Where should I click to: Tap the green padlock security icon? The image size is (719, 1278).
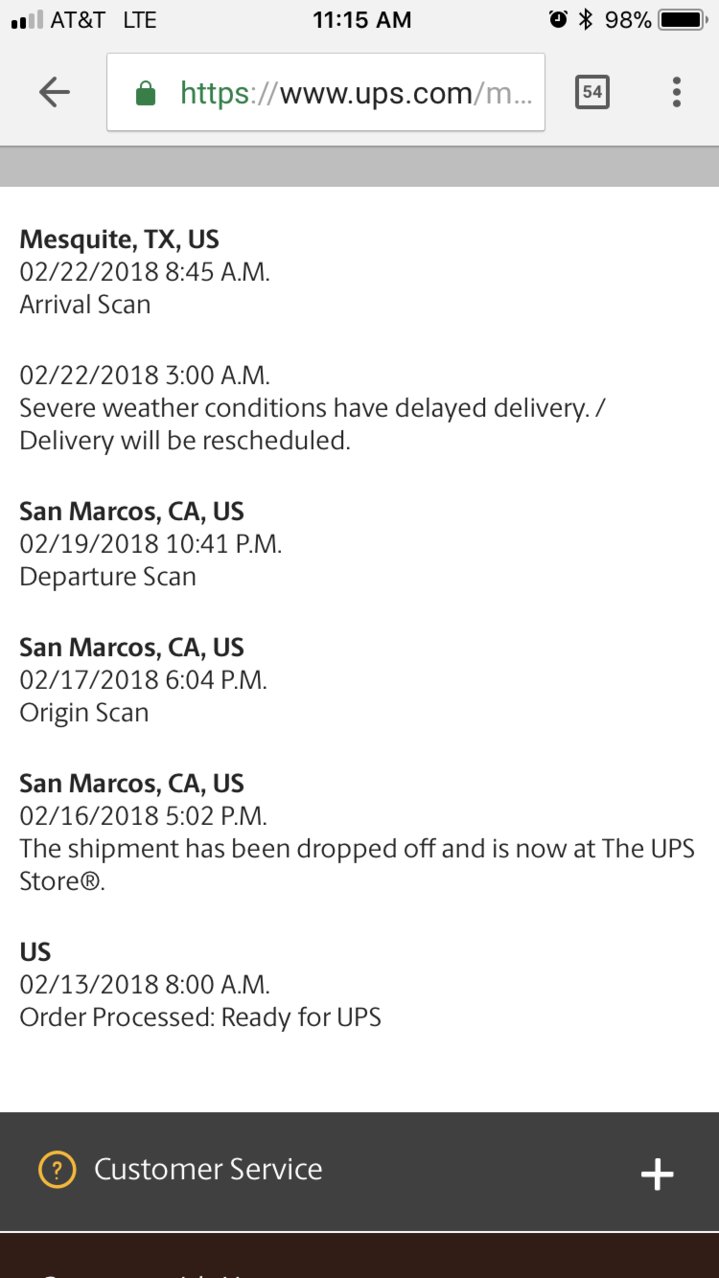click(145, 93)
